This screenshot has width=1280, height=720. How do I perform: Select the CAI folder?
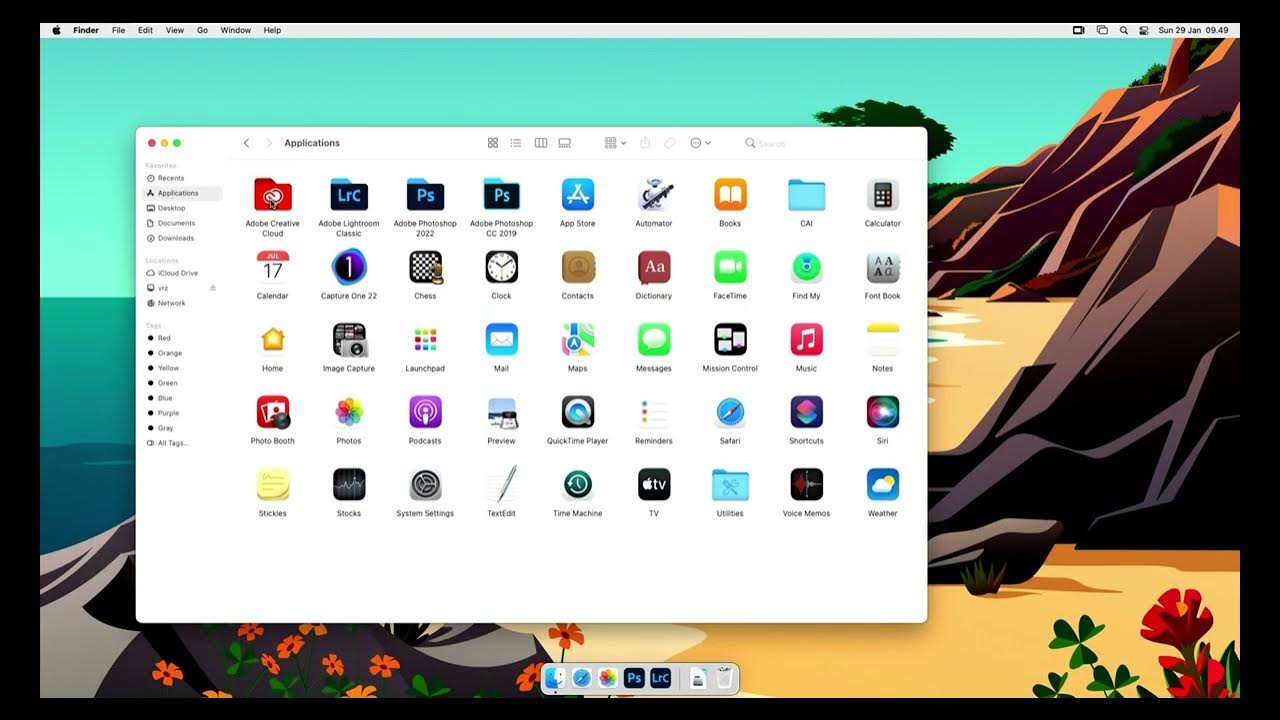pyautogui.click(x=806, y=195)
